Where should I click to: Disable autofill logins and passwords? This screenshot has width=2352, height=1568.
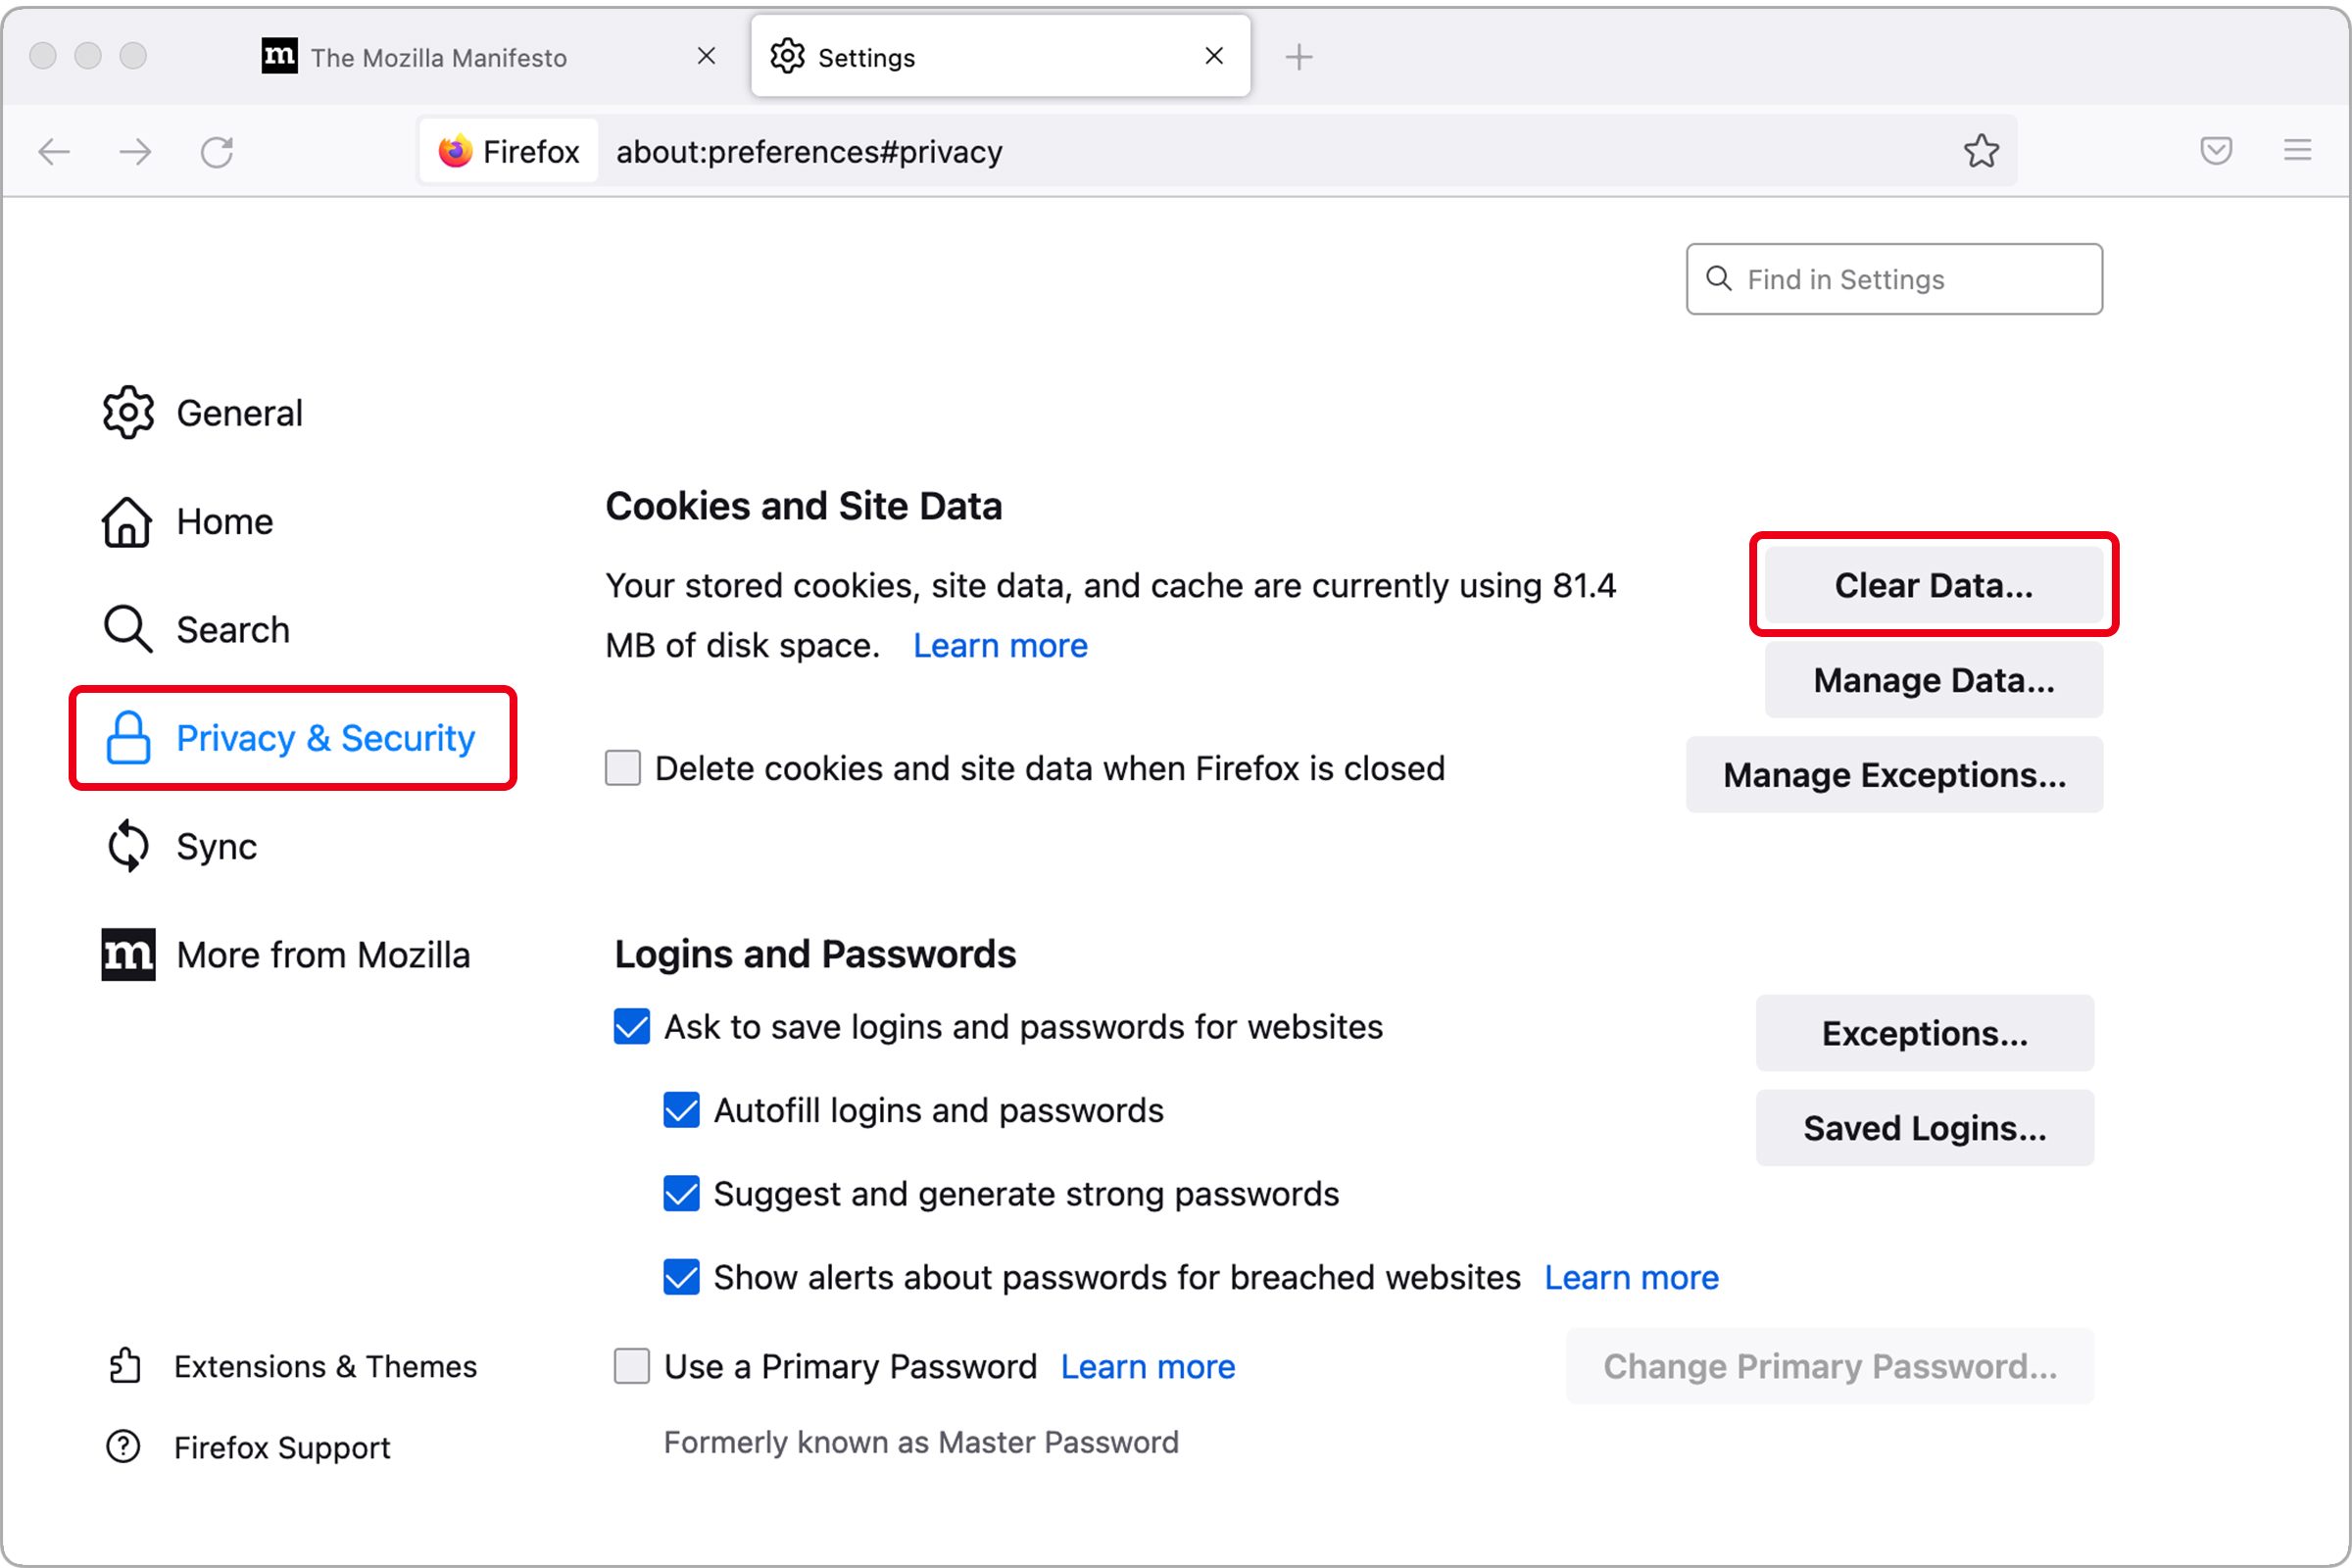pyautogui.click(x=681, y=1110)
